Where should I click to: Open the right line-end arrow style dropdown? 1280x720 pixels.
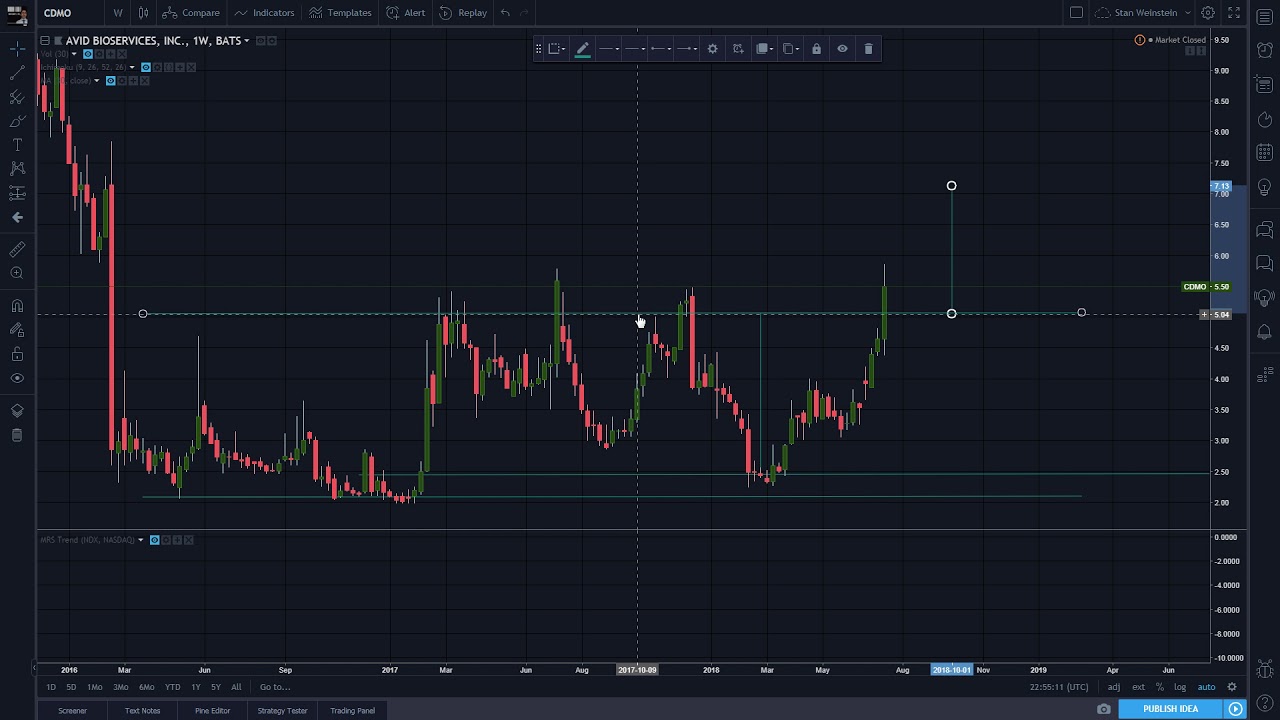(686, 48)
